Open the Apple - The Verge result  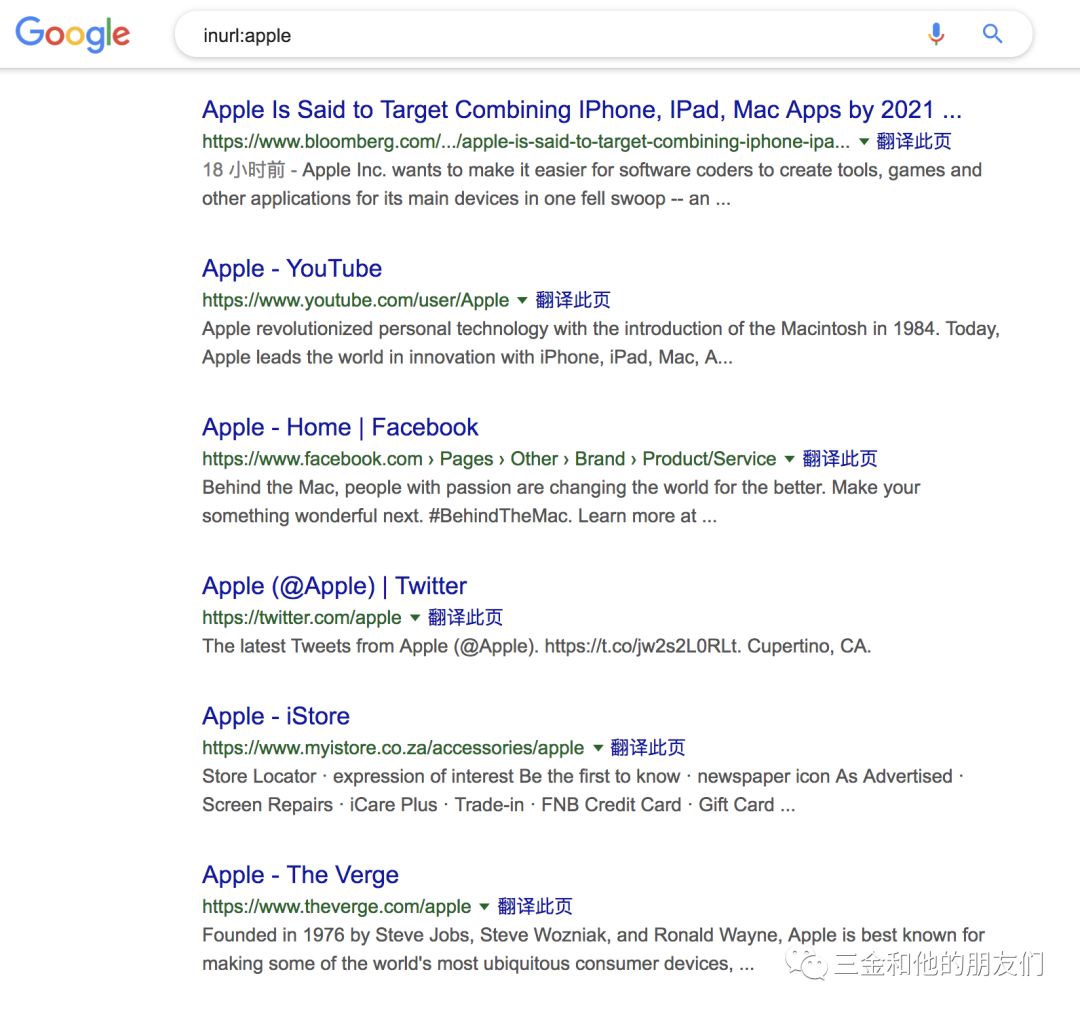(x=300, y=874)
